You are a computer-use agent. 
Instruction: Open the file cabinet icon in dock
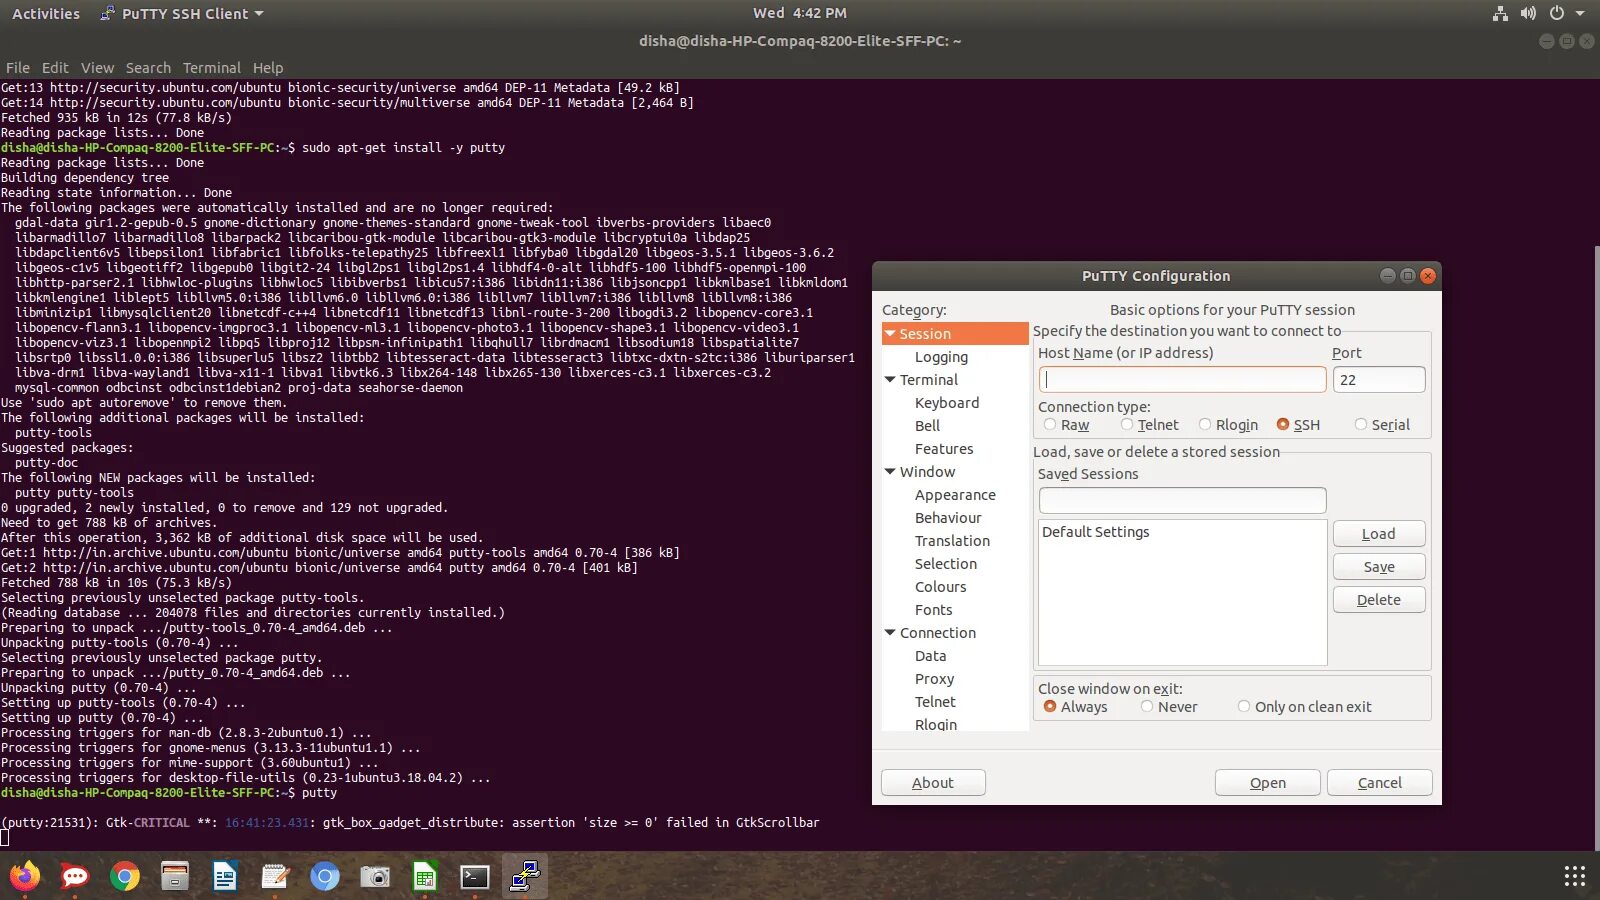pyautogui.click(x=175, y=877)
